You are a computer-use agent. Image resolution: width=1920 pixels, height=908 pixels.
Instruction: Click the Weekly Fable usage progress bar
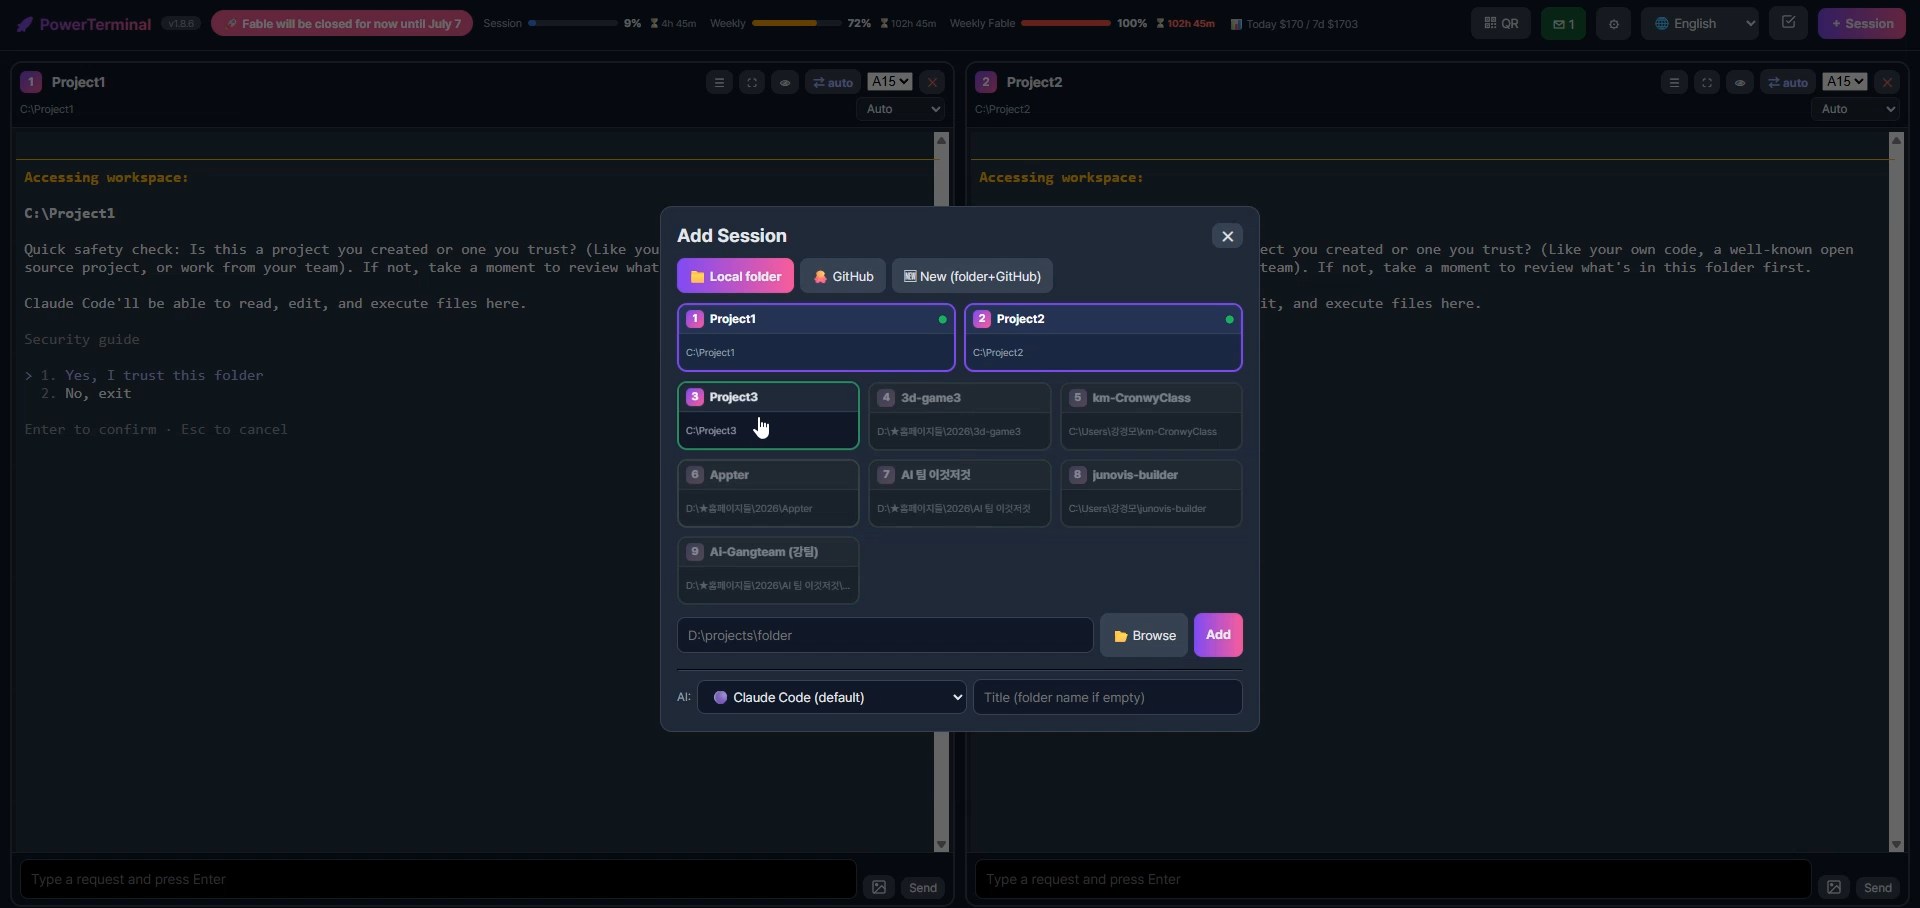point(1065,23)
